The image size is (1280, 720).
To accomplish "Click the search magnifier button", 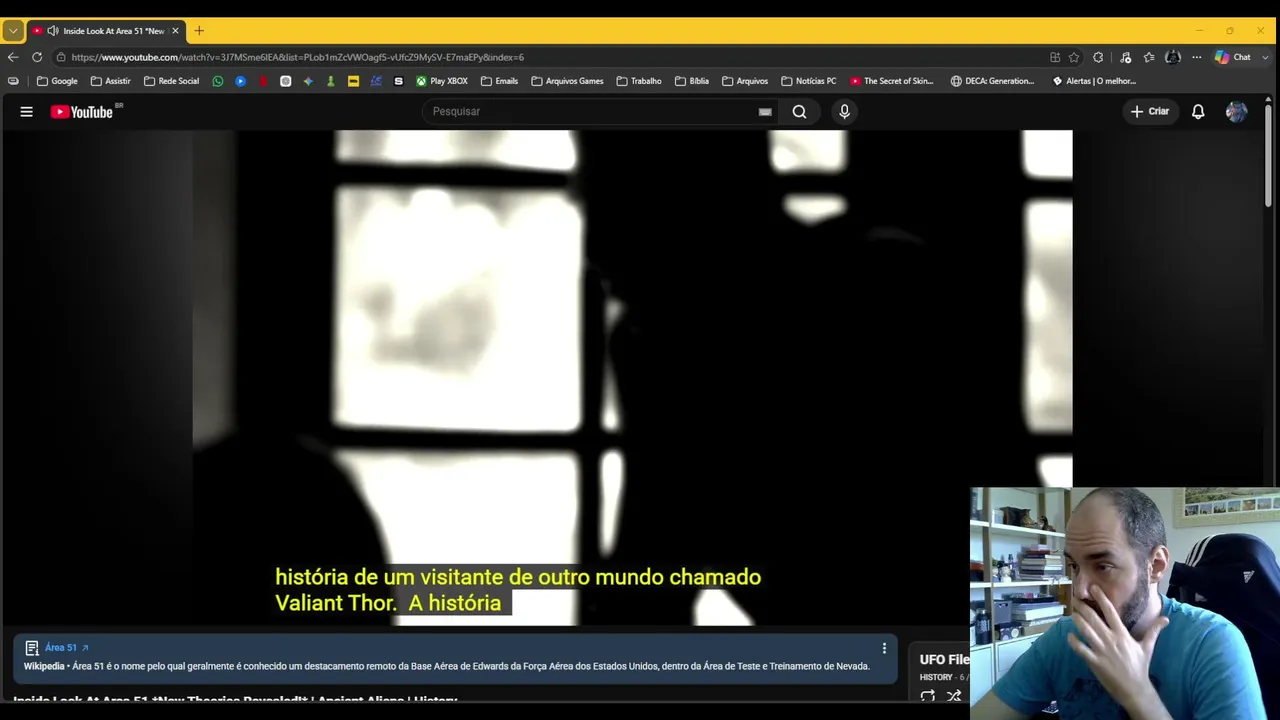I will (x=799, y=112).
